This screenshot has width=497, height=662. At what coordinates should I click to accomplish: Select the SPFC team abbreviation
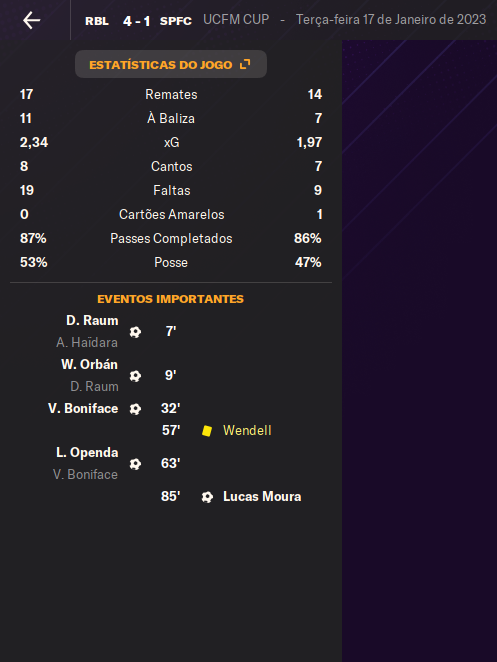point(176,21)
